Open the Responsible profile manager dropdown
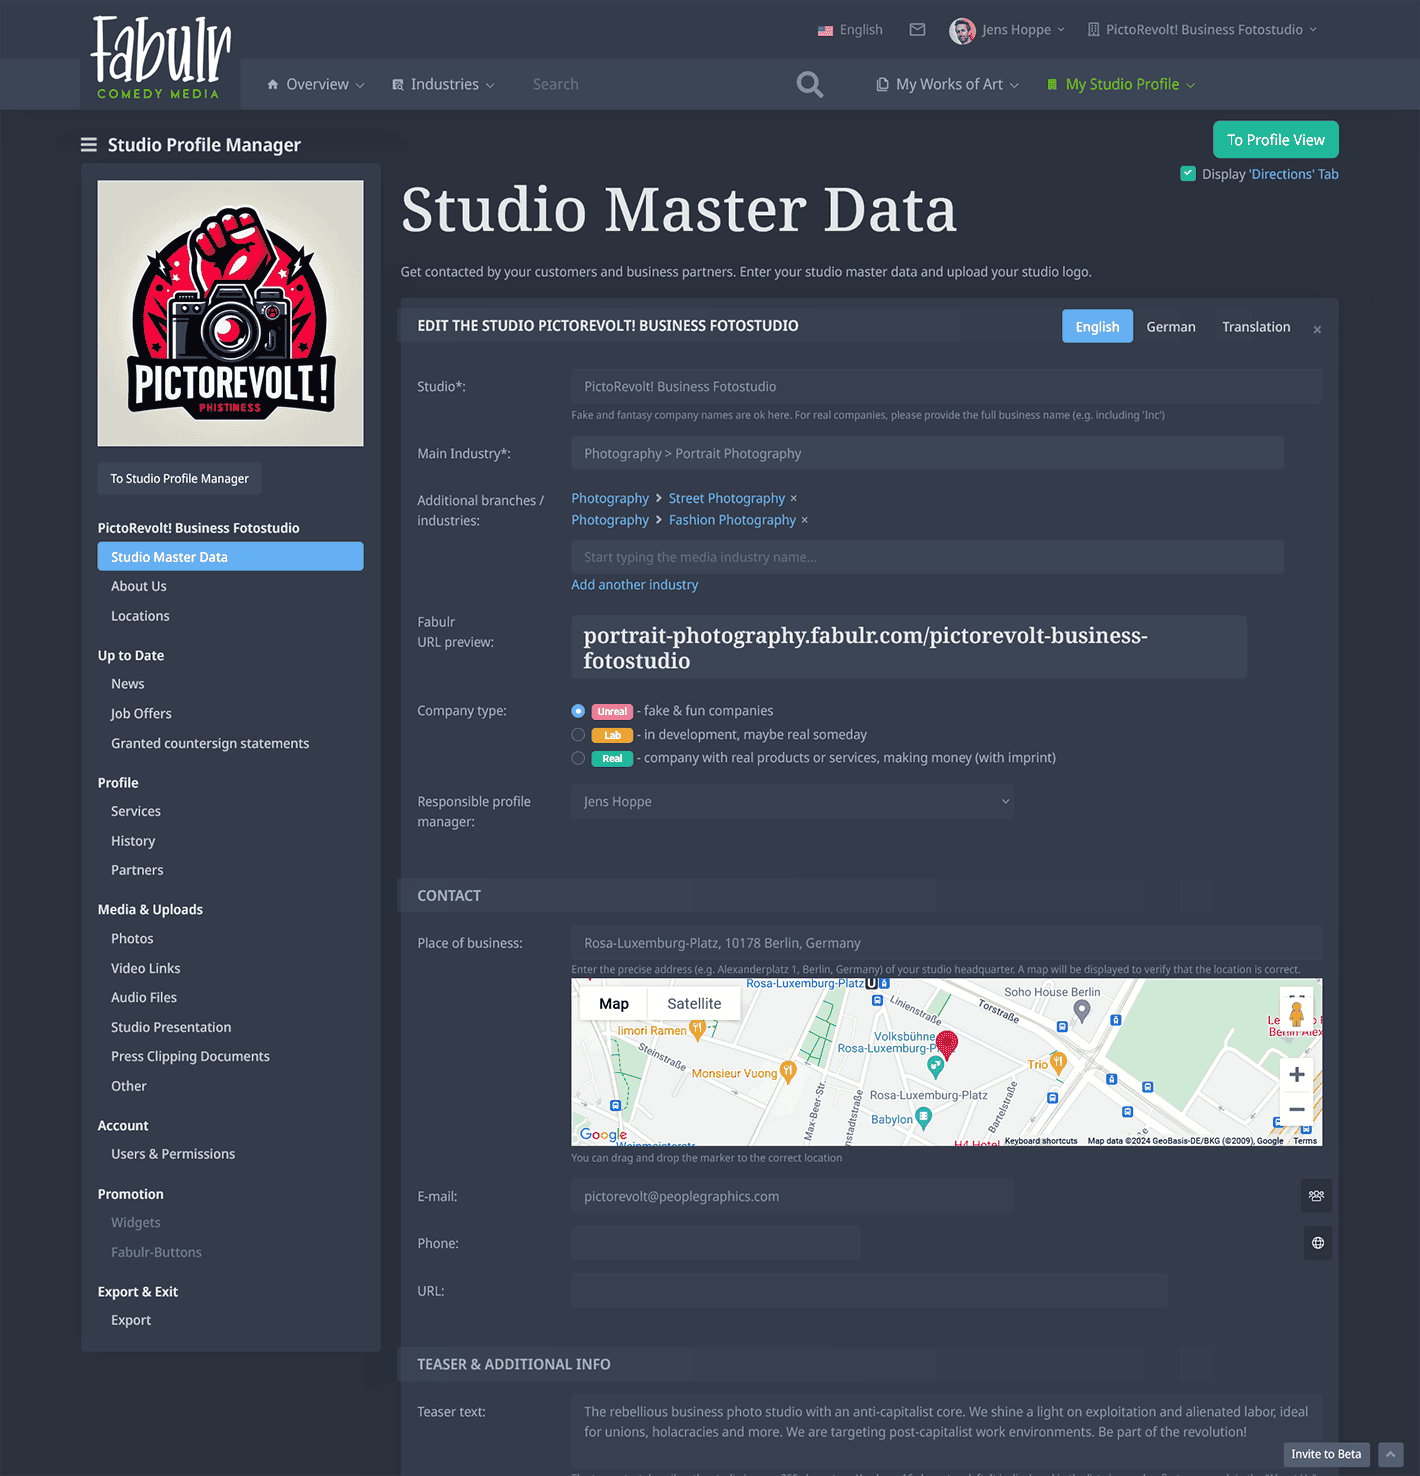Image resolution: width=1420 pixels, height=1476 pixels. pos(1004,801)
